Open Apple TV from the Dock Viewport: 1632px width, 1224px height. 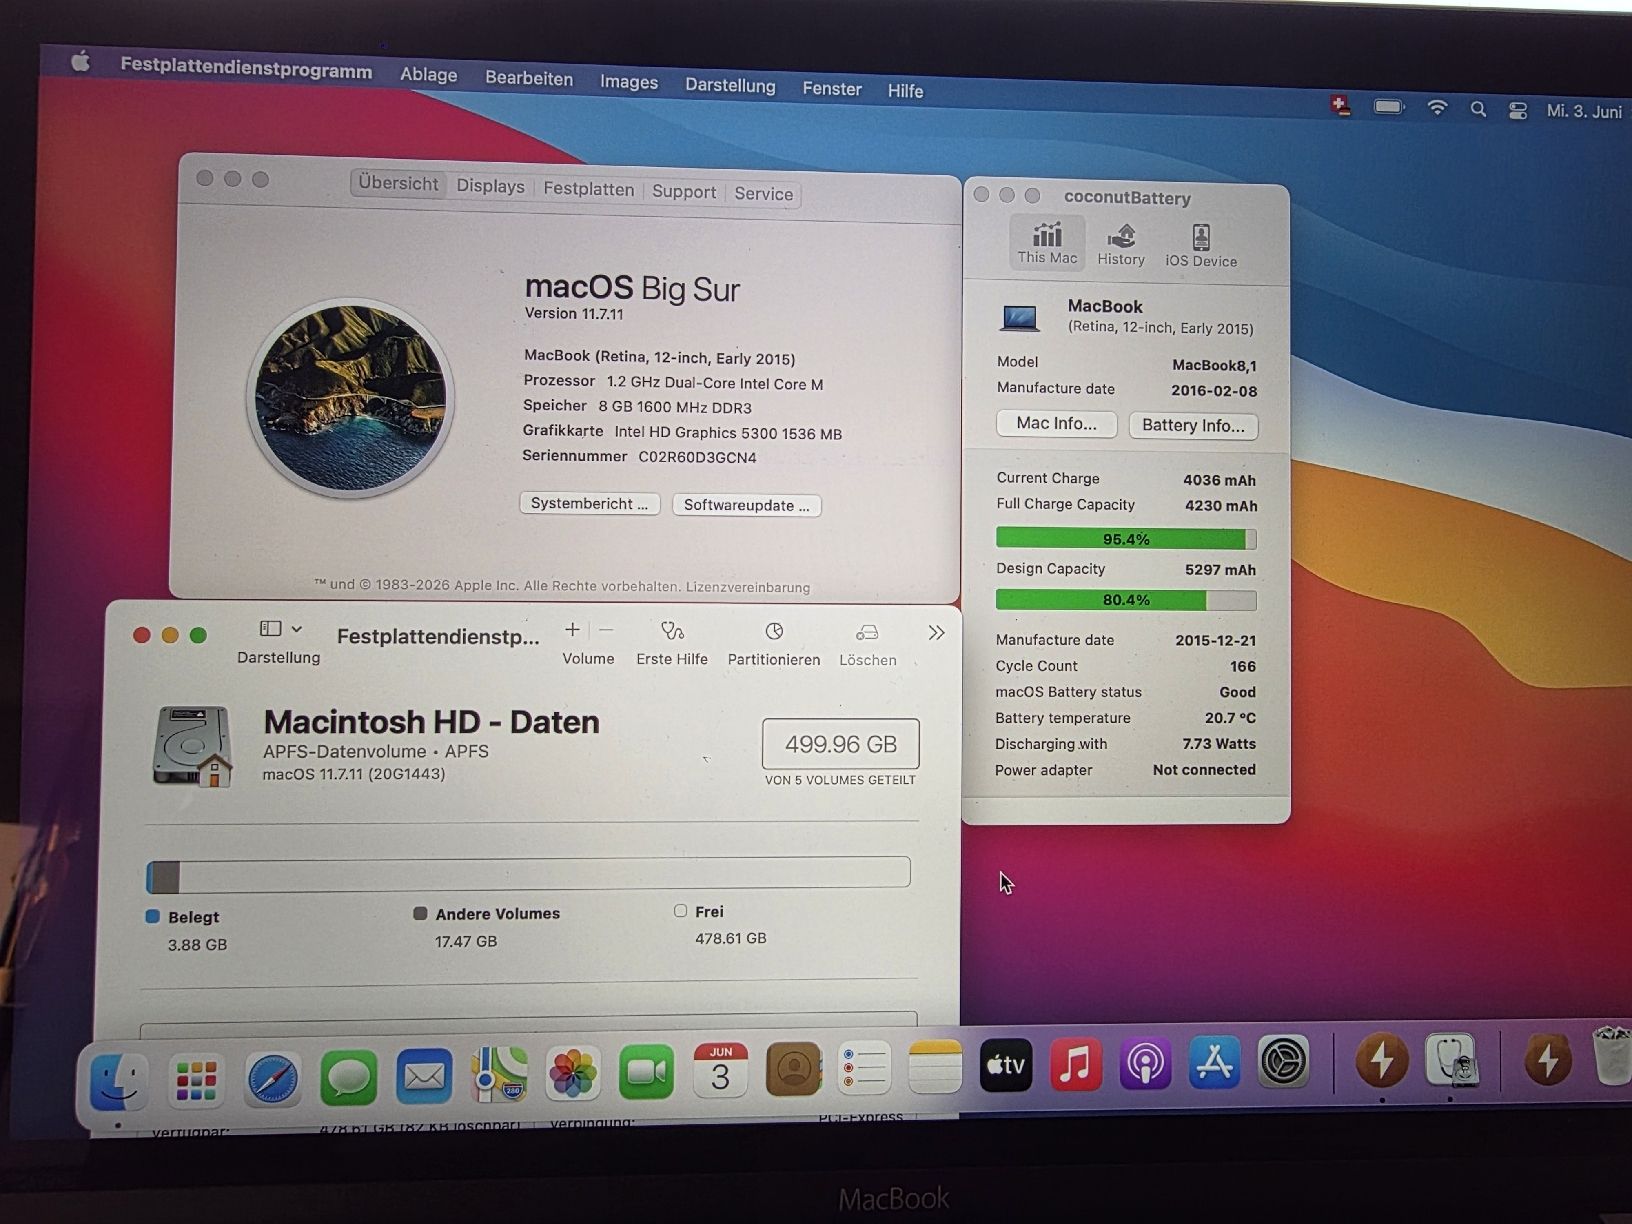click(x=1006, y=1065)
